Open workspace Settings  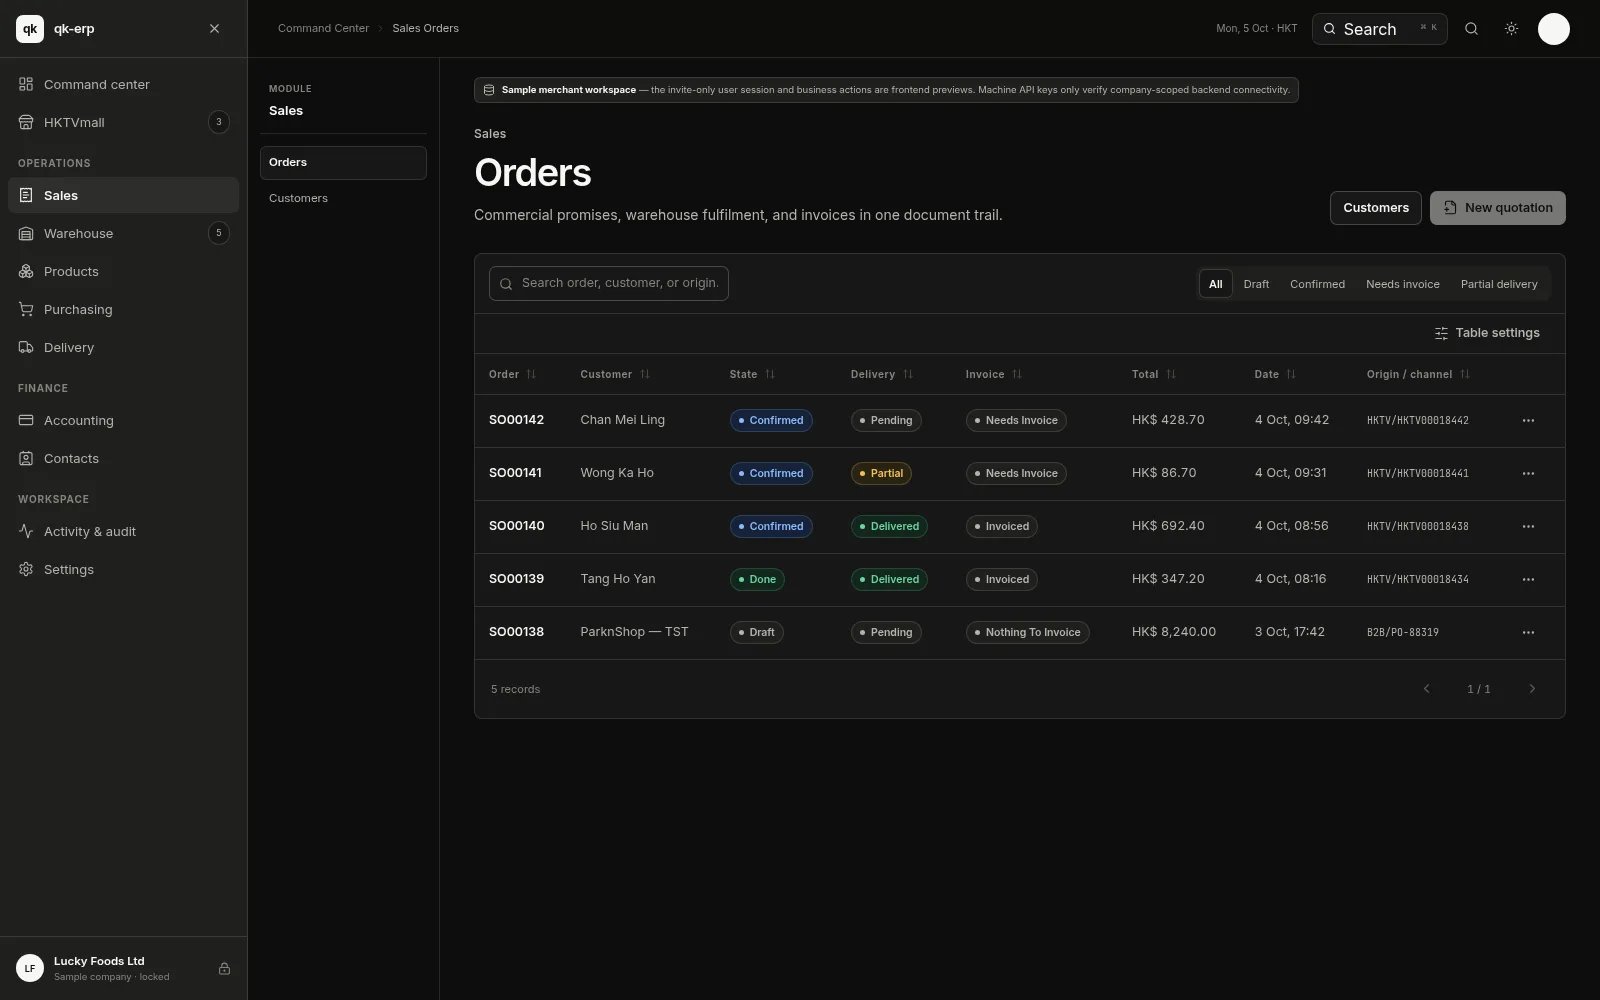tap(123, 569)
